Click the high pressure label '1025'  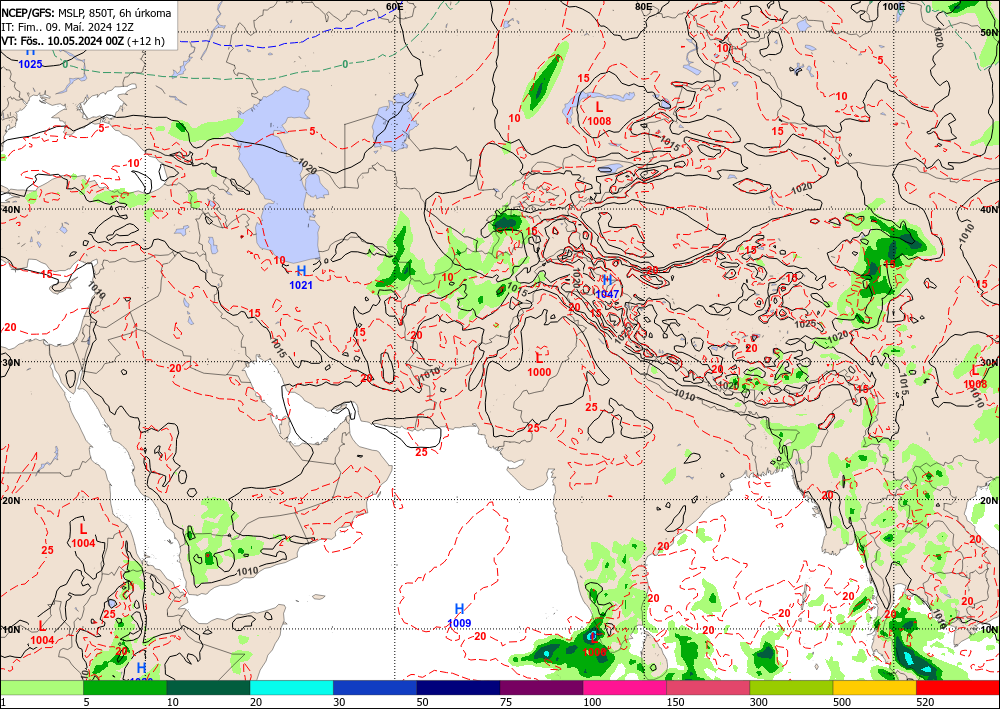(30, 64)
